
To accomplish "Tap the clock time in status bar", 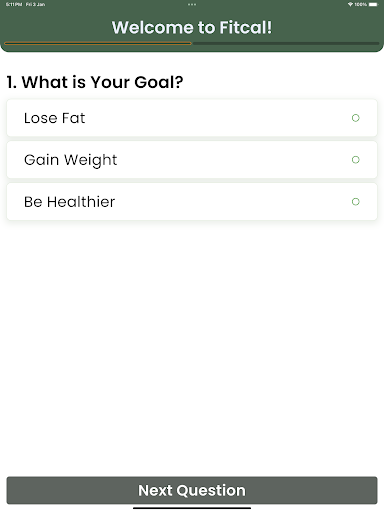I will (x=14, y=4).
